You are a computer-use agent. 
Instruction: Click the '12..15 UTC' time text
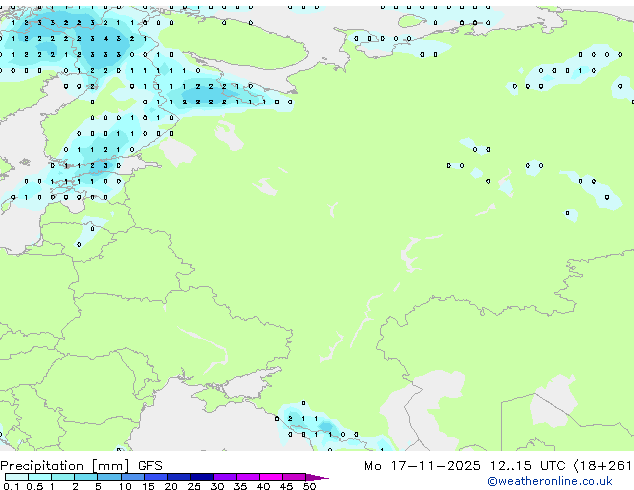click(527, 466)
